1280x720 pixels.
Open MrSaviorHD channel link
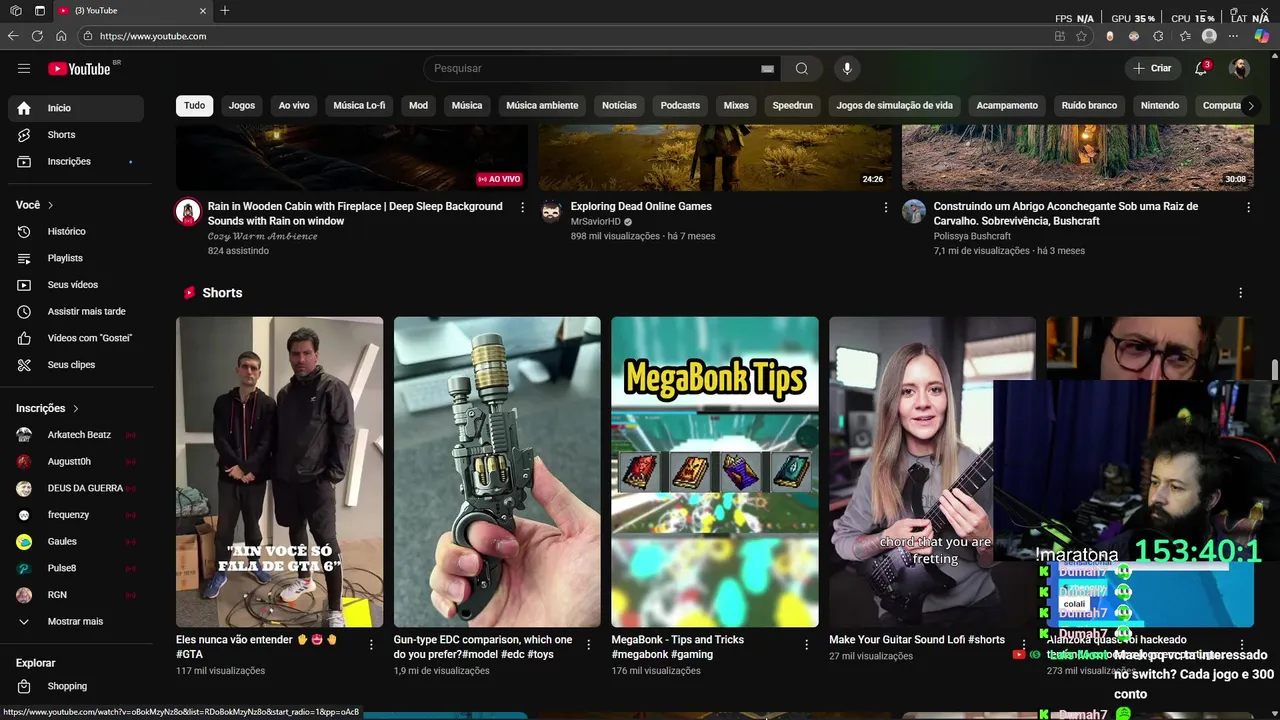[595, 222]
